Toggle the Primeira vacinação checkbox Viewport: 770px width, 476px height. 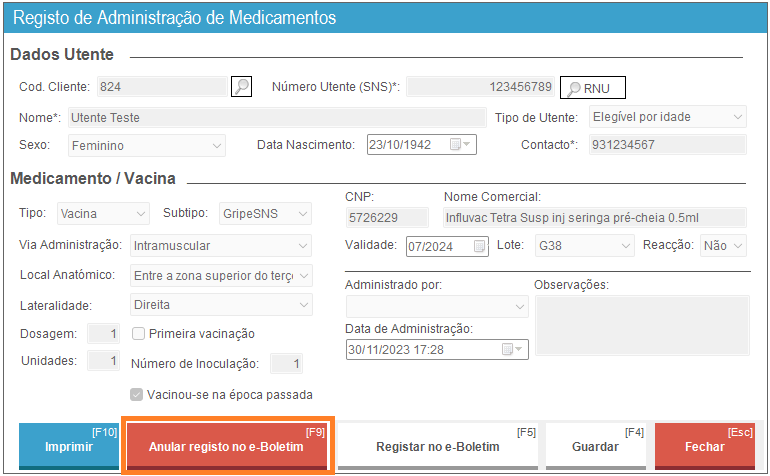[139, 333]
